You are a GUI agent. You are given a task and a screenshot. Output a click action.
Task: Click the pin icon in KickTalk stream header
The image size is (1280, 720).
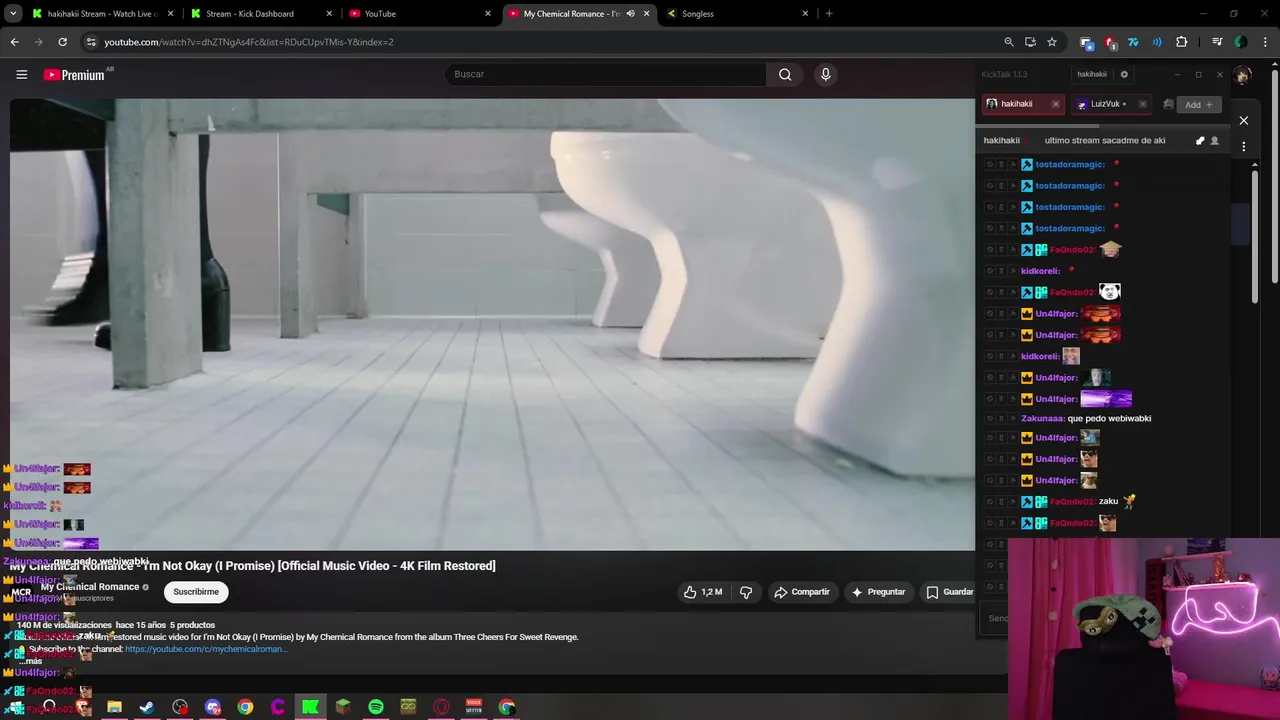(x=1200, y=141)
